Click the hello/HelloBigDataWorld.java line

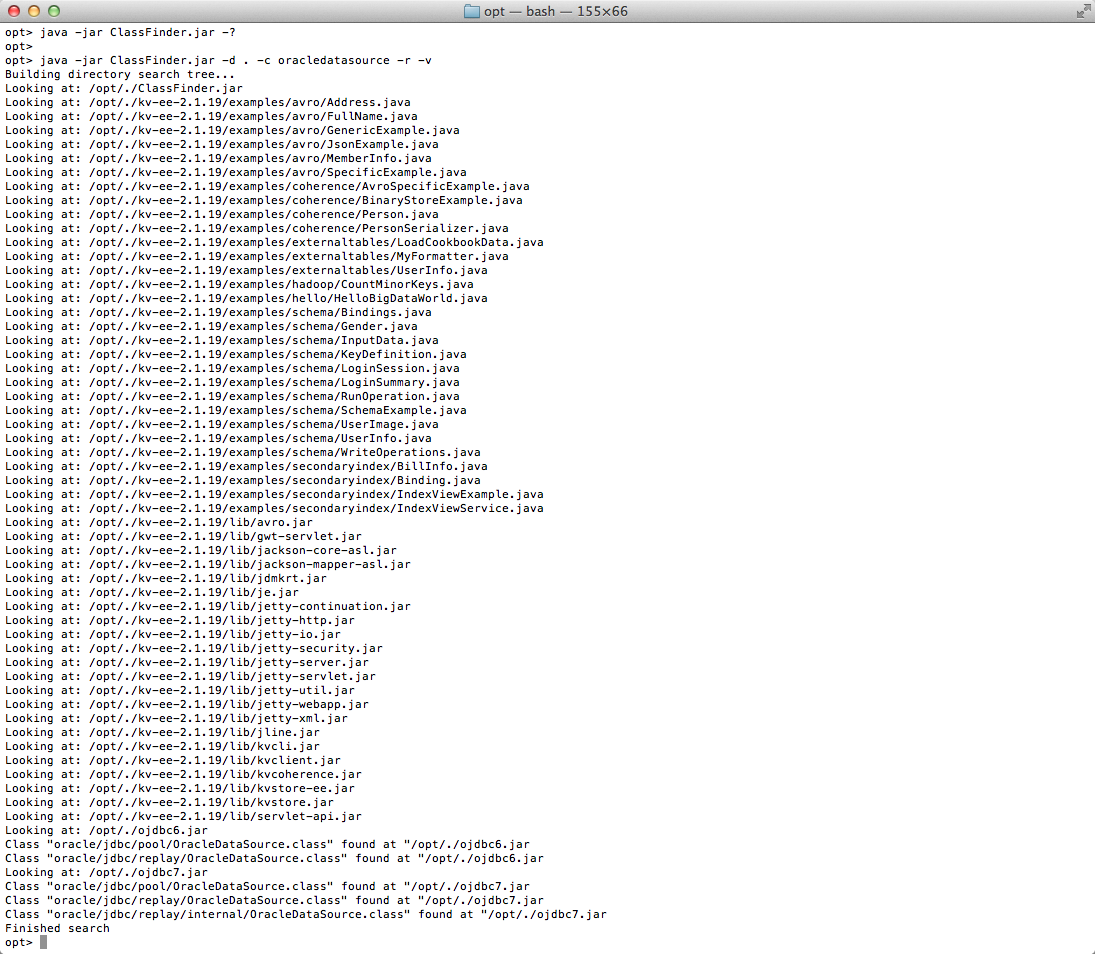(x=246, y=298)
